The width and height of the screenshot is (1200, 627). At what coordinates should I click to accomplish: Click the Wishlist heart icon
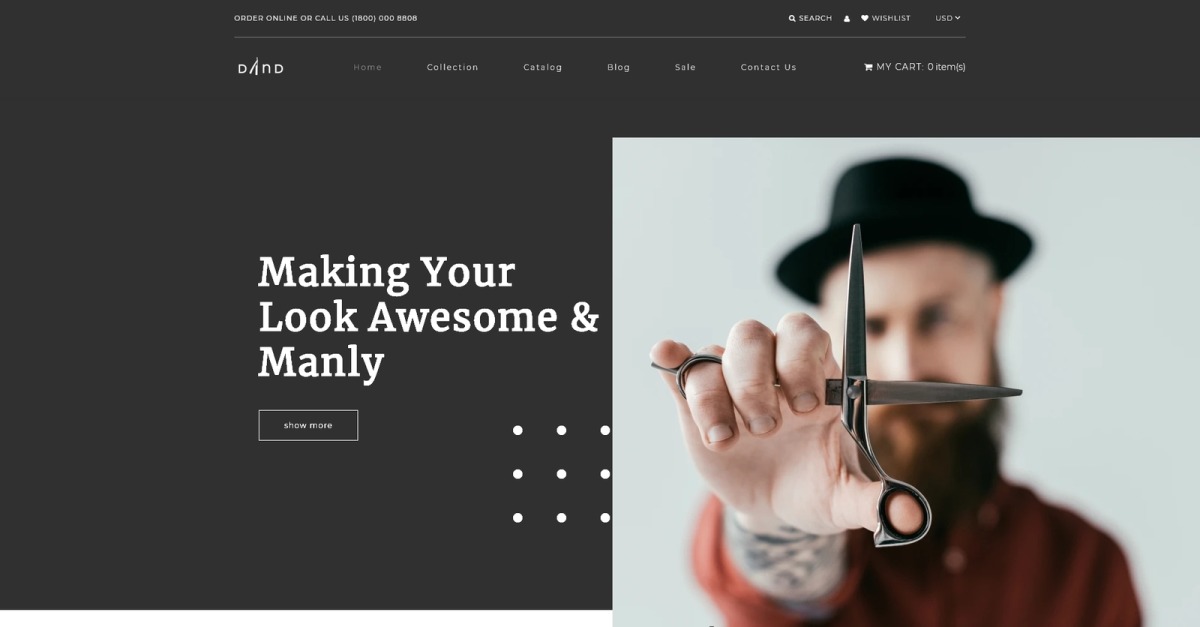tap(865, 18)
